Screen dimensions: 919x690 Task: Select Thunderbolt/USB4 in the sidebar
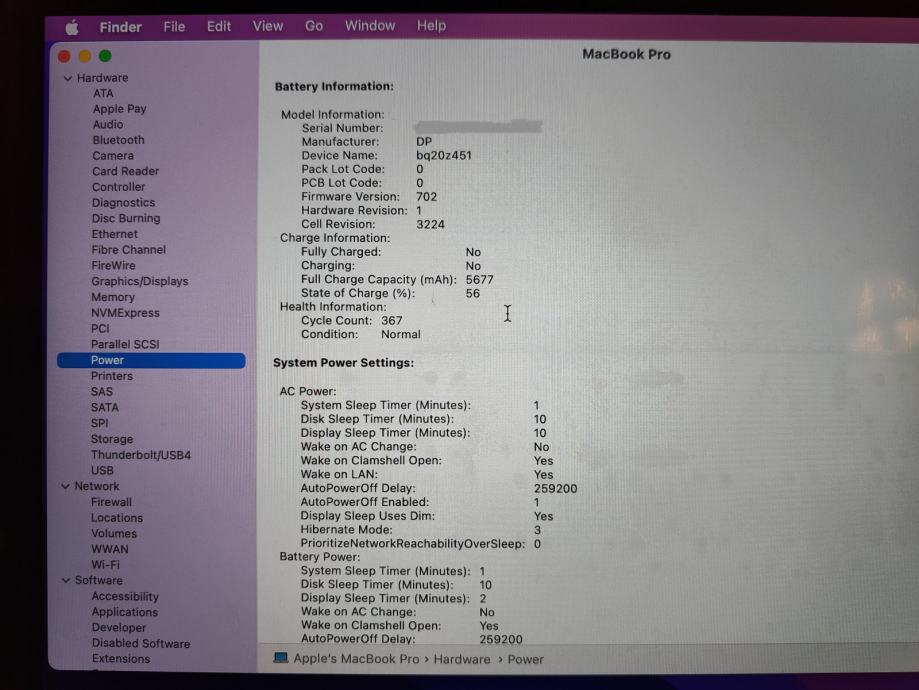pos(141,455)
